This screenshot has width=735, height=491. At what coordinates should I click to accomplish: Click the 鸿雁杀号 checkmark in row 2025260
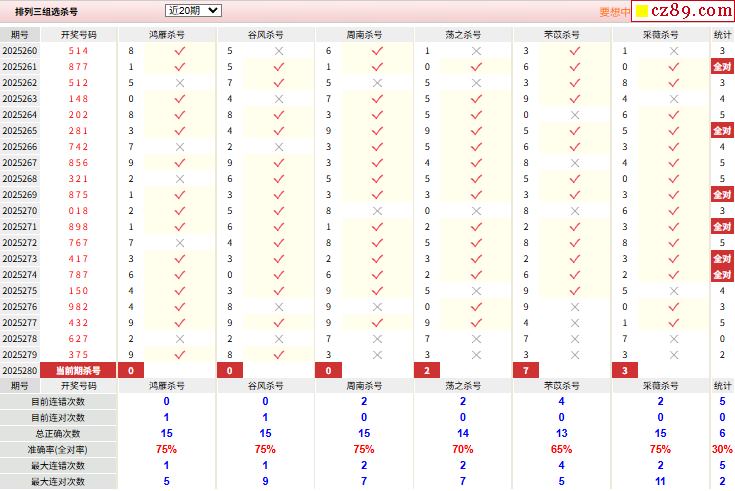(180, 51)
